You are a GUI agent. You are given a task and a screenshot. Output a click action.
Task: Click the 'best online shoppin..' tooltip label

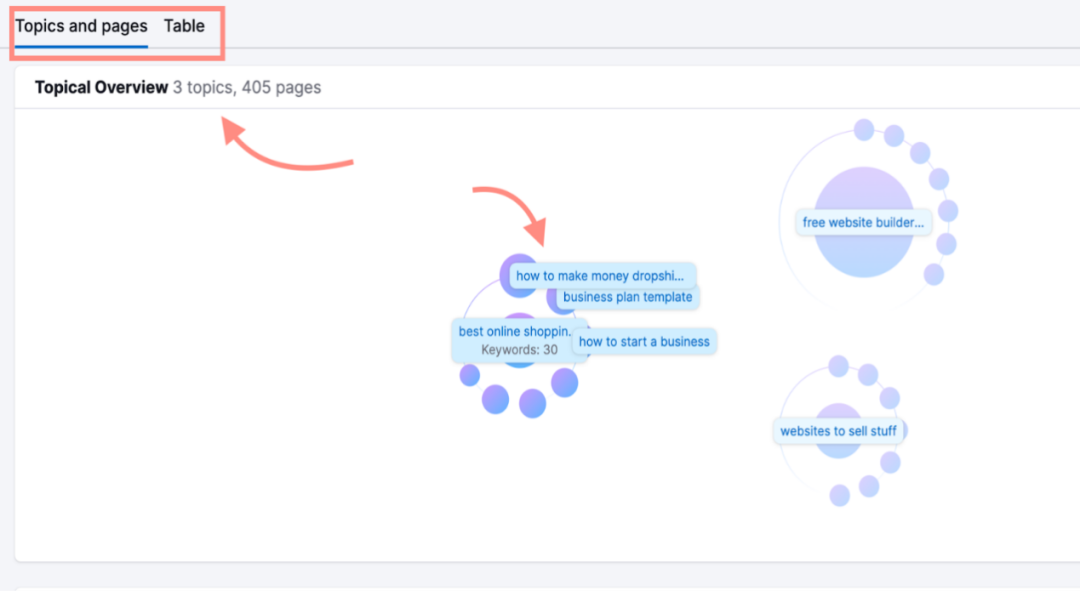(515, 331)
